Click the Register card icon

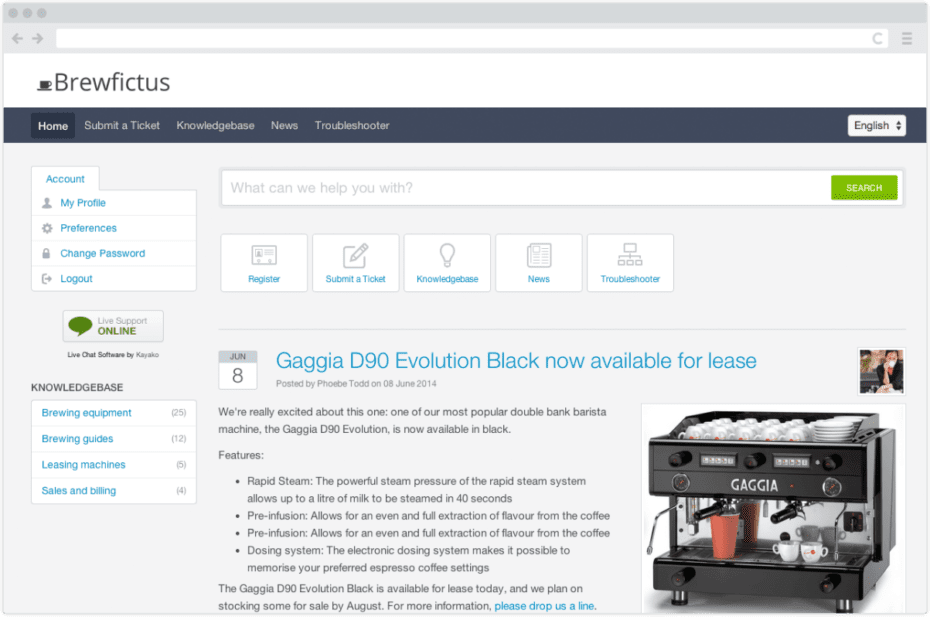pos(264,255)
